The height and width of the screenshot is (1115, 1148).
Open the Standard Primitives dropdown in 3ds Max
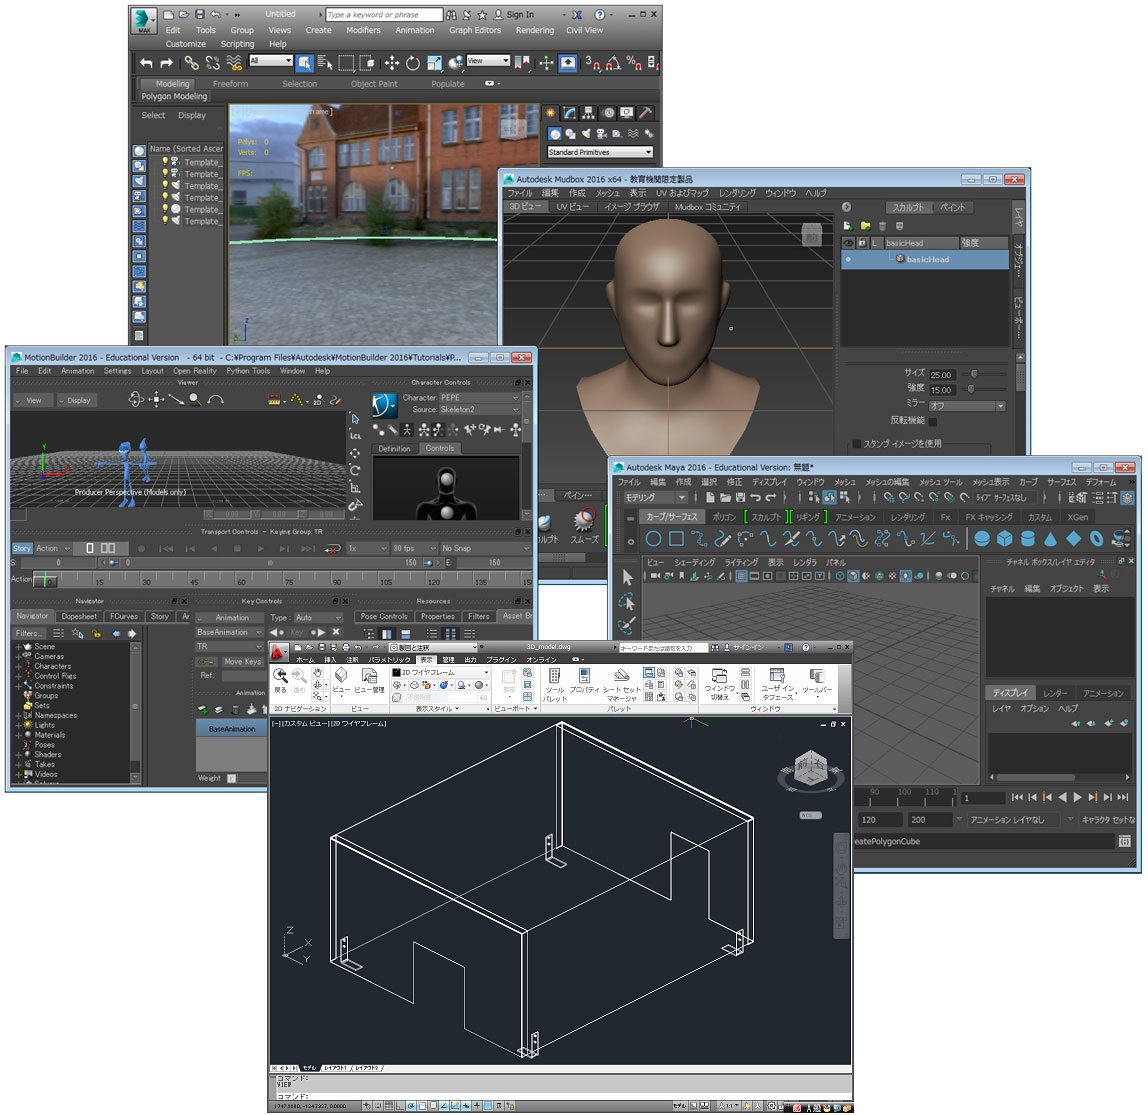coord(600,152)
